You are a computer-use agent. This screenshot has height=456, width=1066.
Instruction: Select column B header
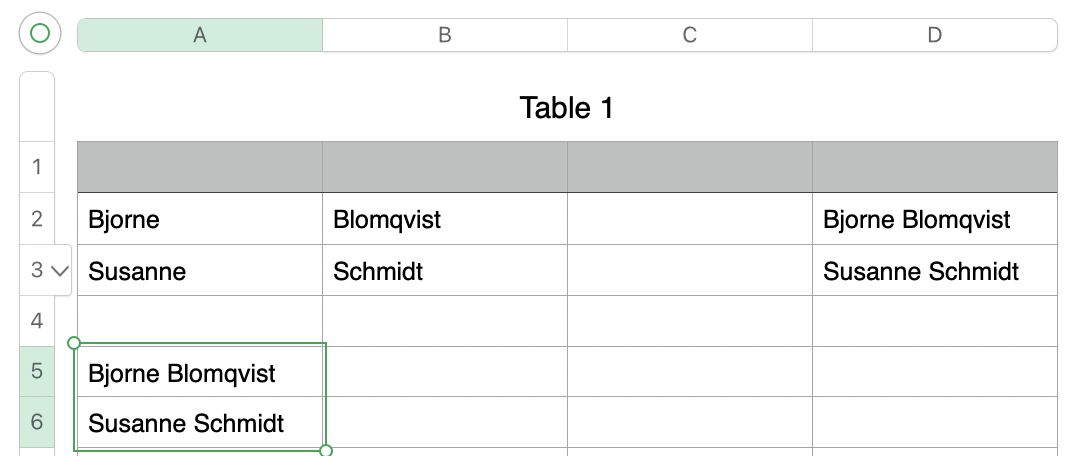tap(445, 35)
